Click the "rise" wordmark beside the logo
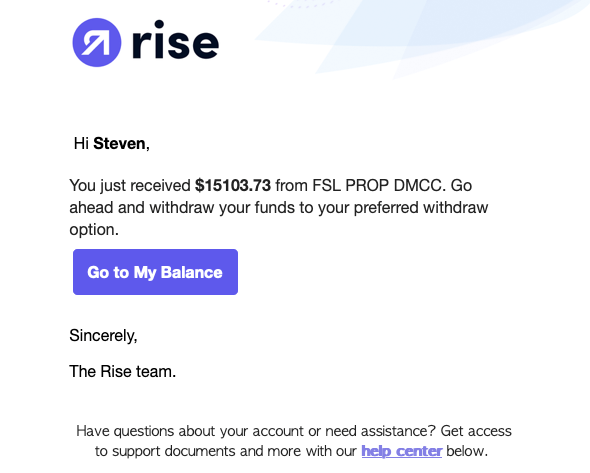 pyautogui.click(x=175, y=40)
